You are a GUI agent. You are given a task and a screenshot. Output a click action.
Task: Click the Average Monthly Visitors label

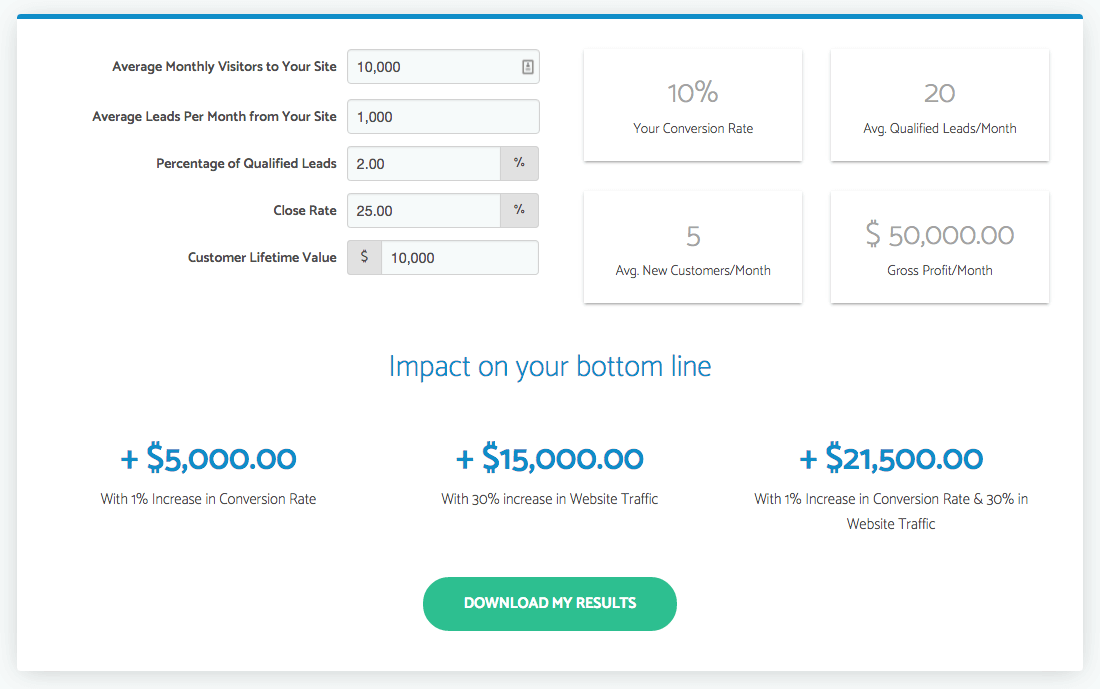tap(224, 67)
